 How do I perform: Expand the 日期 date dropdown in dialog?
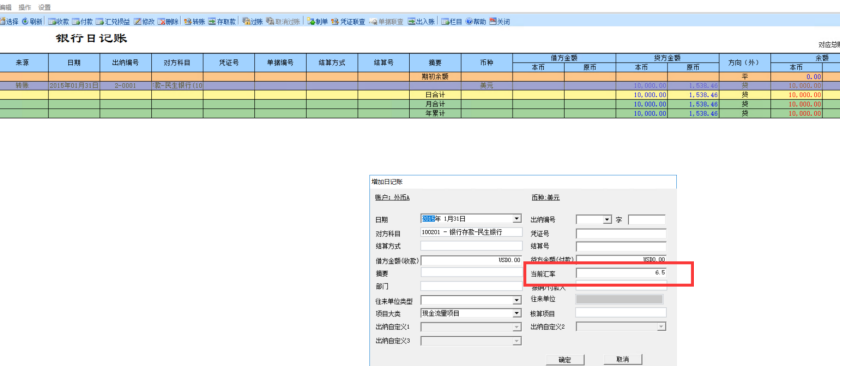(517, 219)
